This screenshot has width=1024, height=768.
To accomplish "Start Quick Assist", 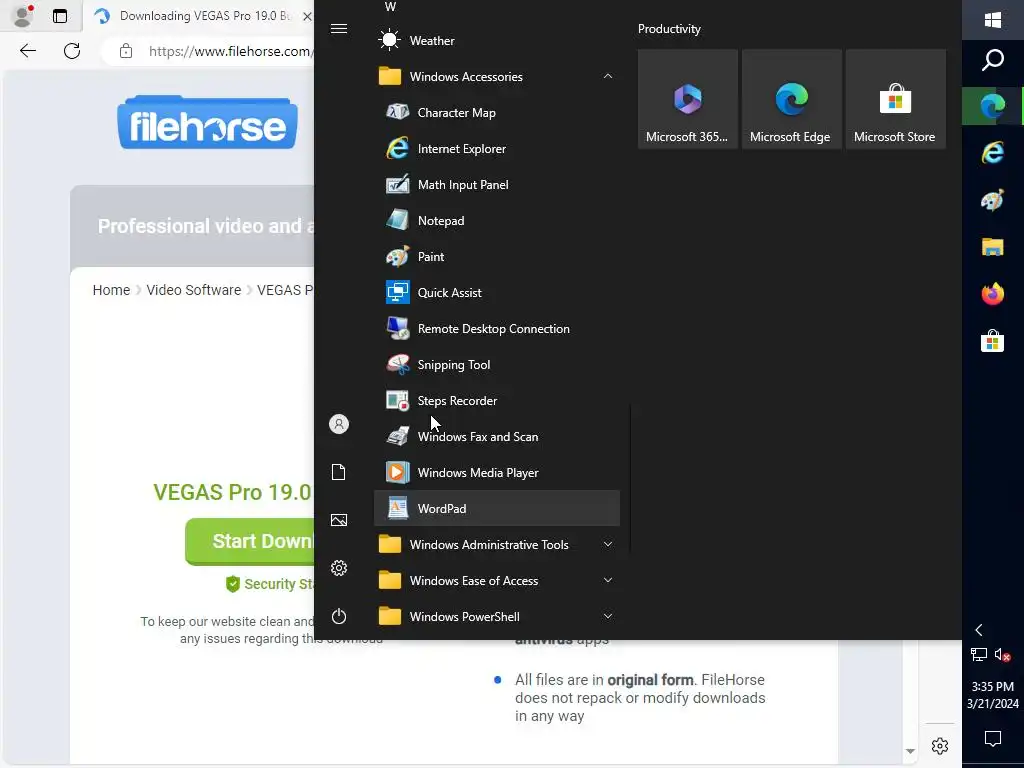I will click(x=496, y=292).
